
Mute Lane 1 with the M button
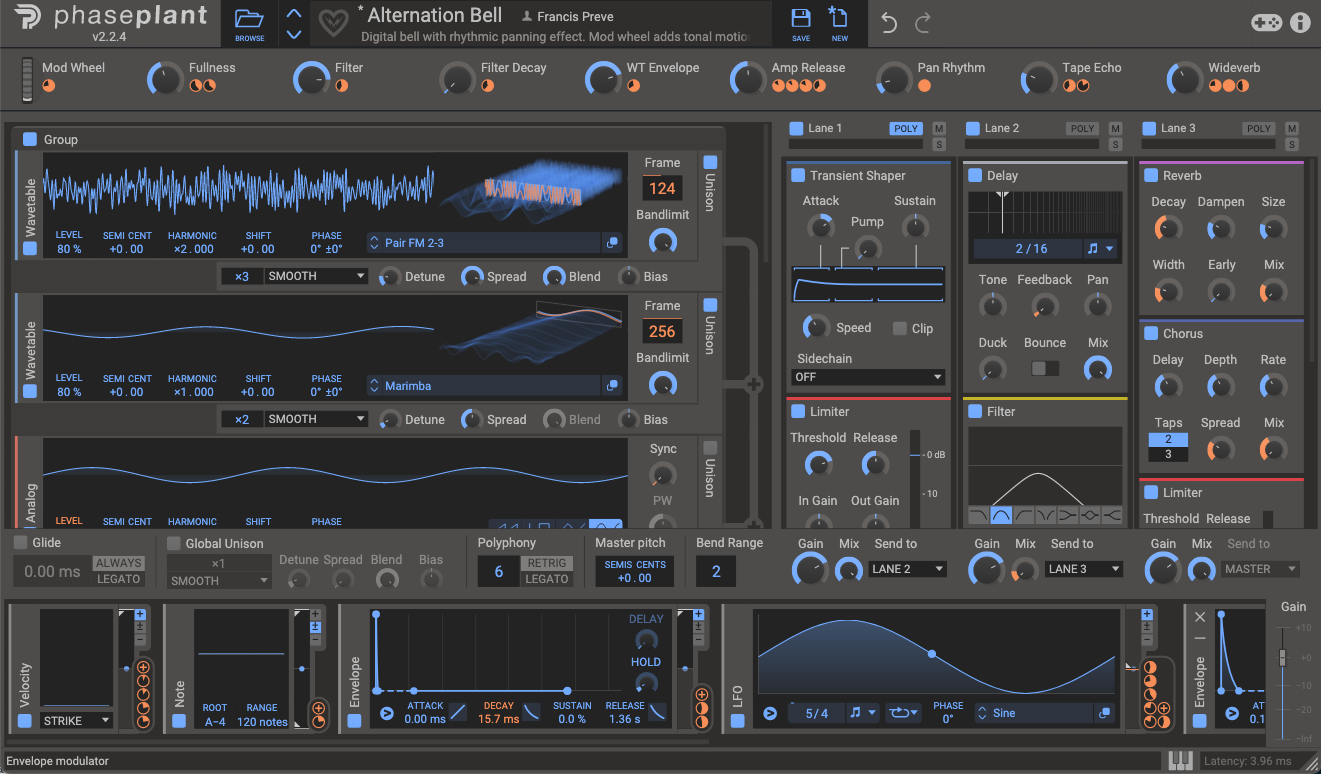point(939,128)
